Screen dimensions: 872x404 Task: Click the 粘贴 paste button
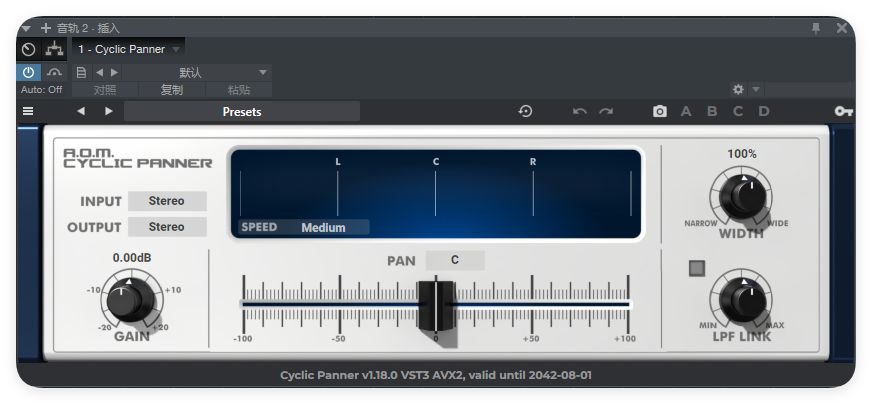click(239, 90)
